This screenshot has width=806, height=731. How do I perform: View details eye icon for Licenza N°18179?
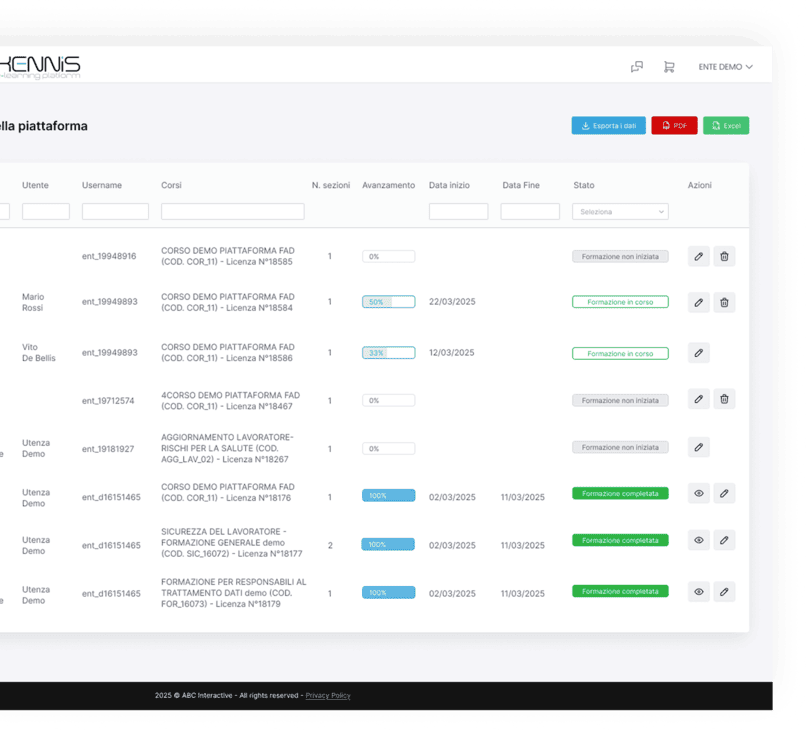tap(699, 591)
